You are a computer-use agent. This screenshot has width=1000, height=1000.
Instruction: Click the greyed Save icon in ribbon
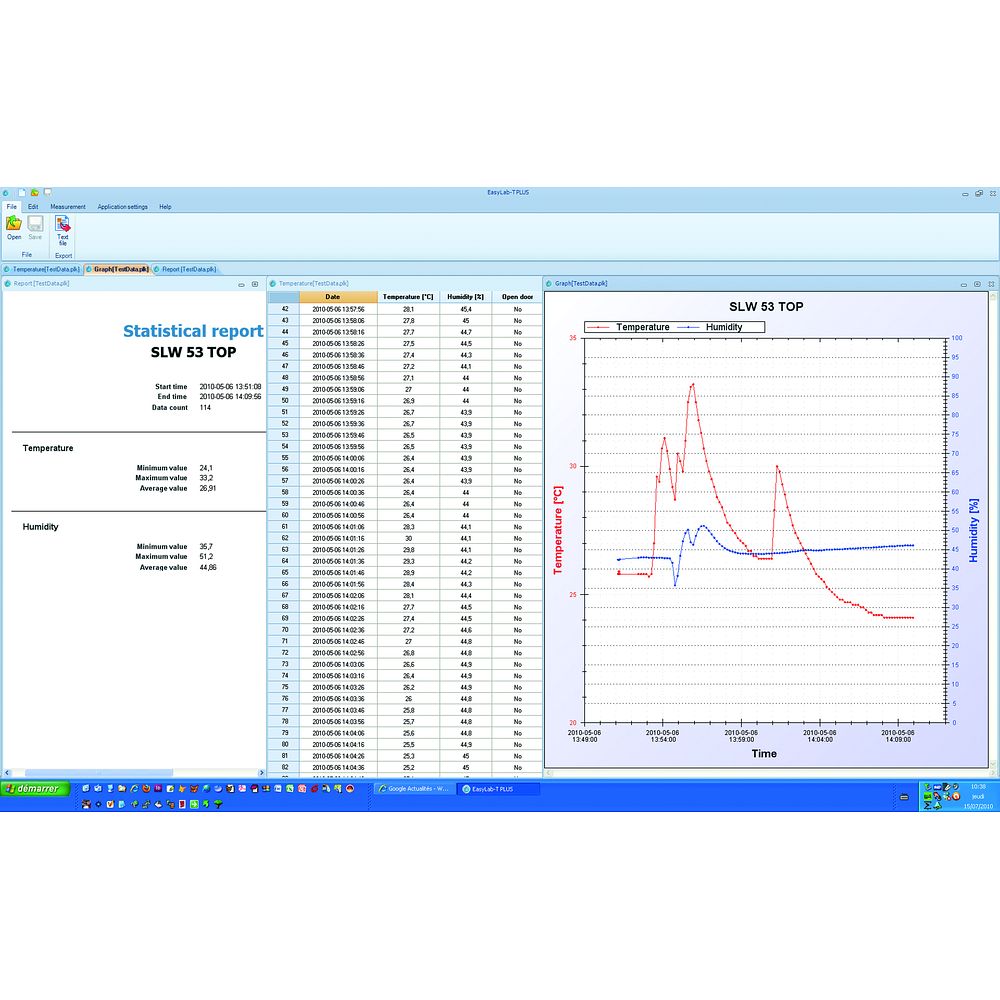point(35,227)
